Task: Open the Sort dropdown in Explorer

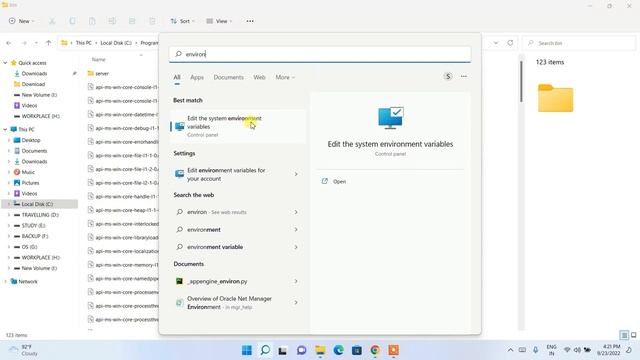Action: click(x=182, y=21)
